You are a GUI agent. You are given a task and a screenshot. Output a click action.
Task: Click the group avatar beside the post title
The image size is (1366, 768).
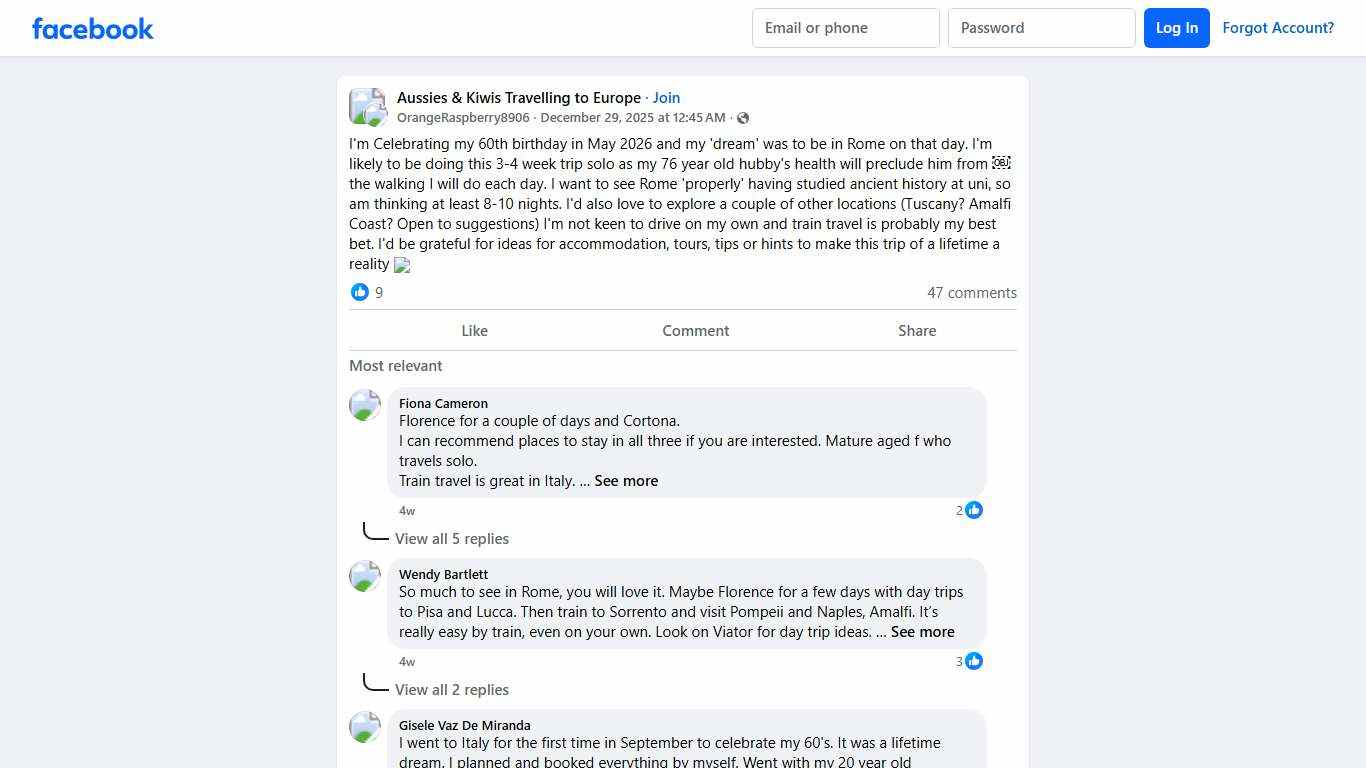click(367, 107)
